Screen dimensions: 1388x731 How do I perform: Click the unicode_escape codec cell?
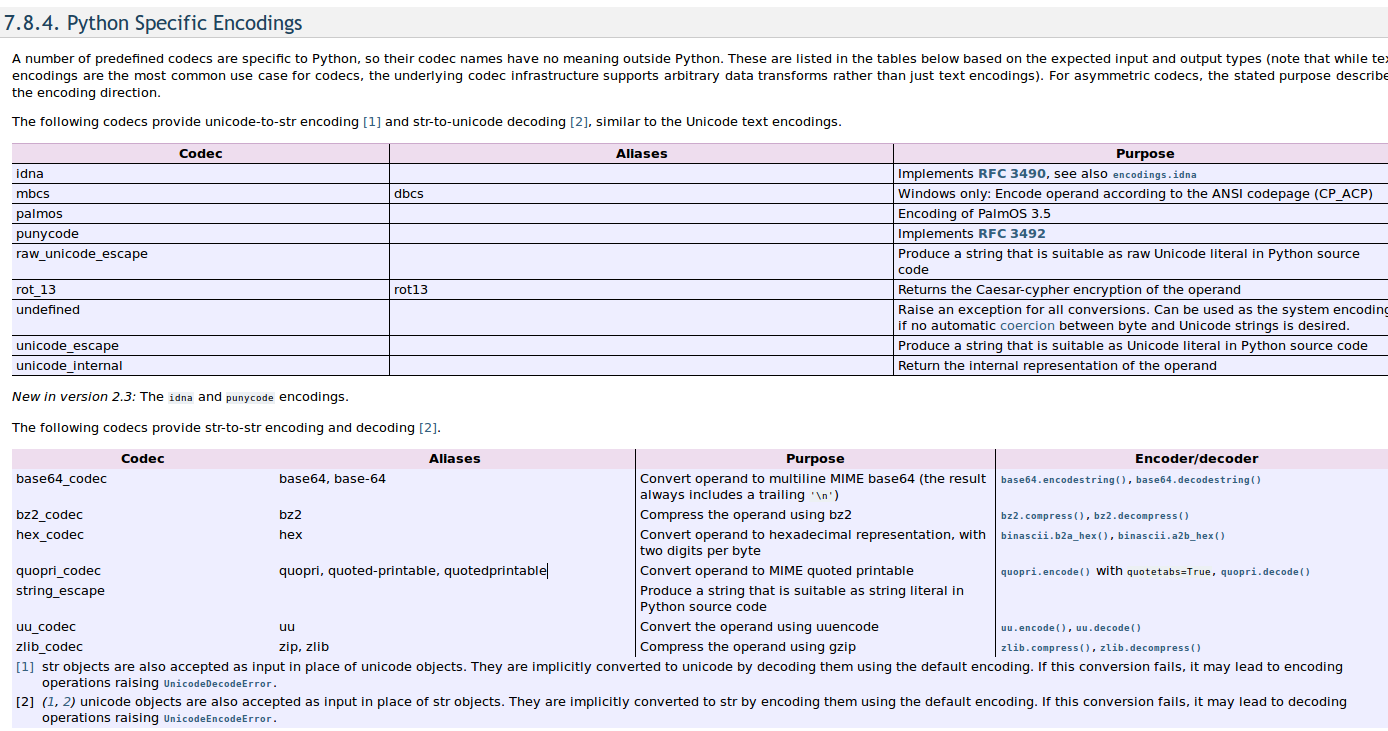200,346
